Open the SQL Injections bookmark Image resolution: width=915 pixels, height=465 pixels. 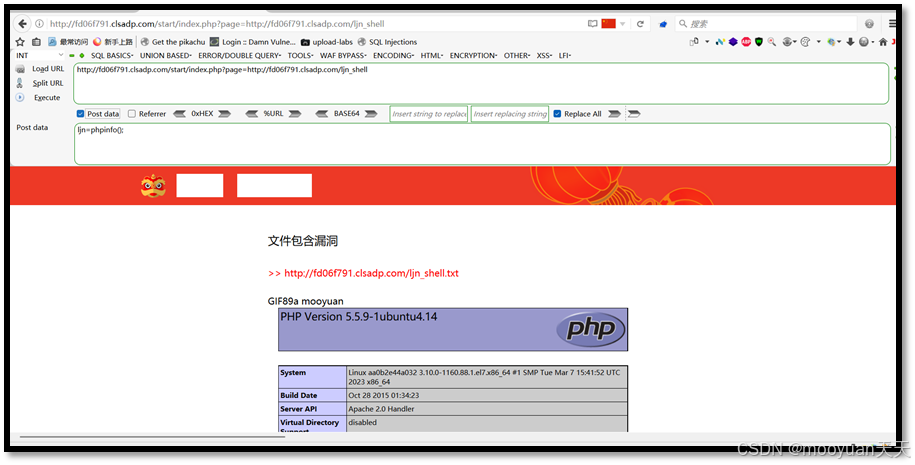coord(387,42)
